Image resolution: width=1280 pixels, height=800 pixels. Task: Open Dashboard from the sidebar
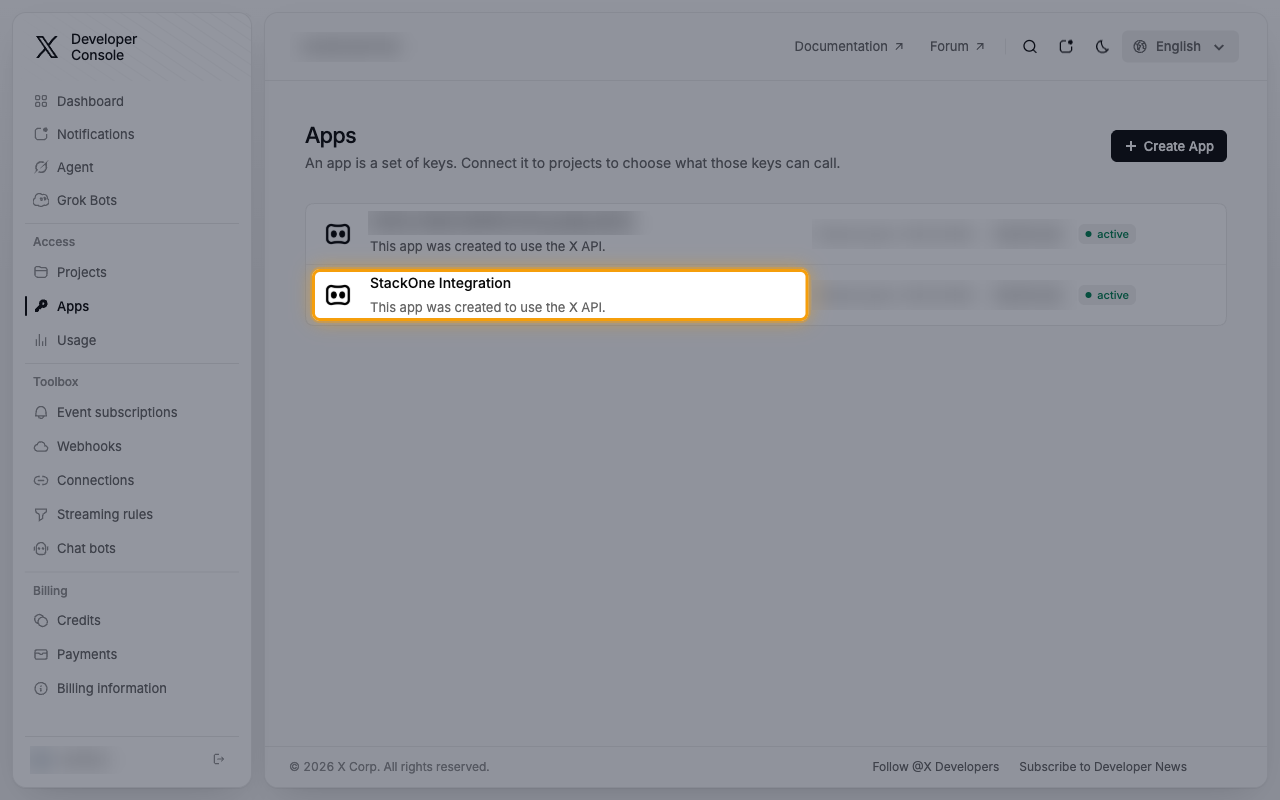[x=90, y=101]
